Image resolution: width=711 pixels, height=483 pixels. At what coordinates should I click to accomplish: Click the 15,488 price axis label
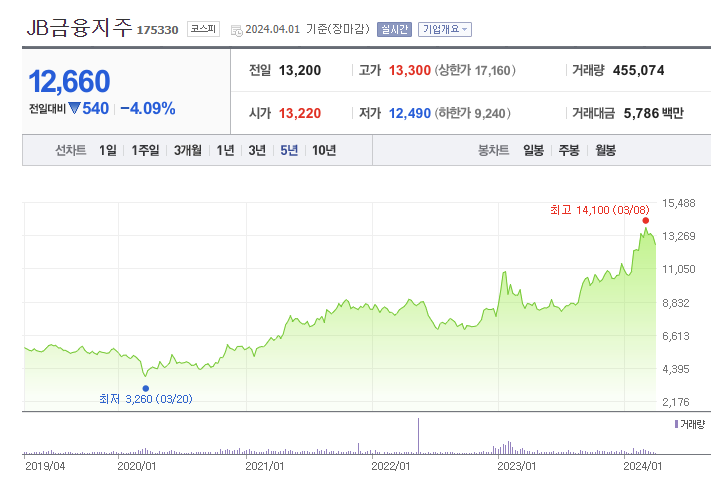[679, 203]
